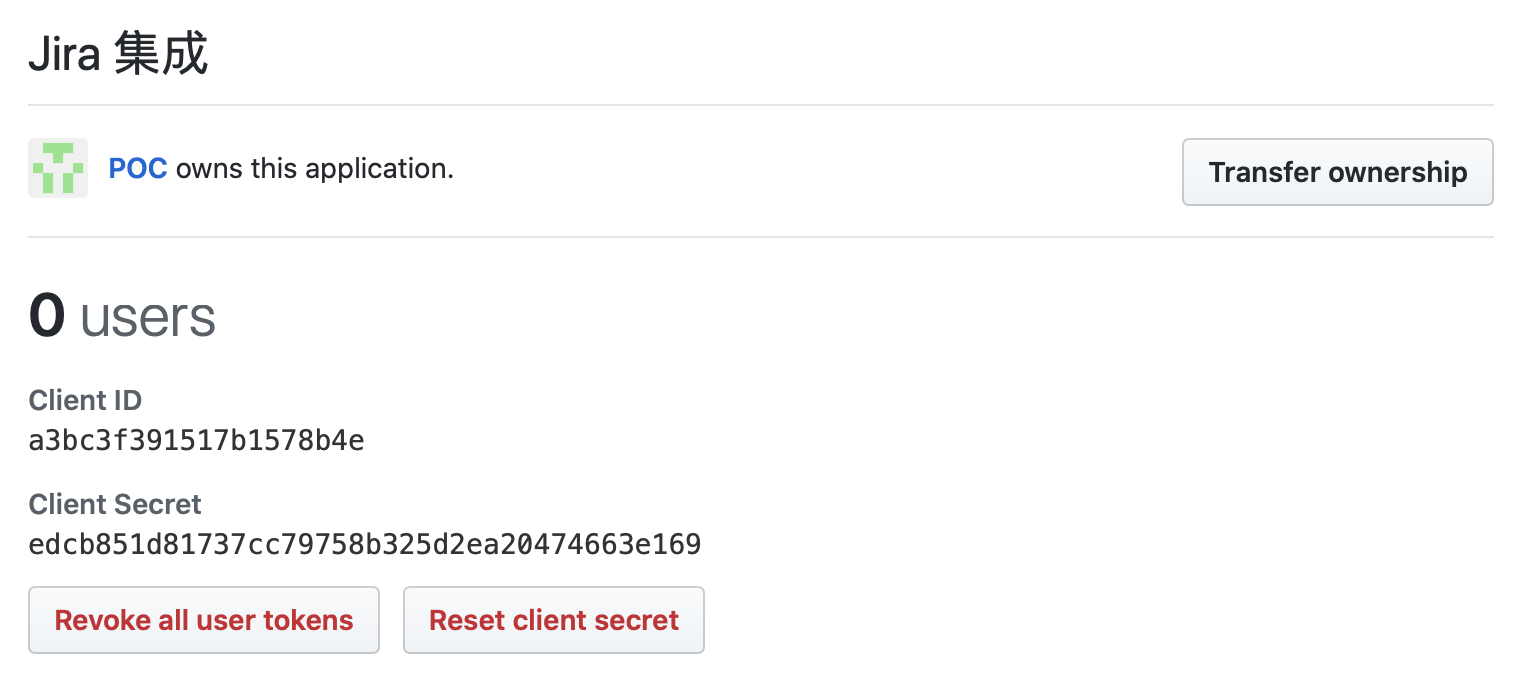Click the divider line below the heading
This screenshot has height=680, width=1530.
pyautogui.click(x=760, y=105)
